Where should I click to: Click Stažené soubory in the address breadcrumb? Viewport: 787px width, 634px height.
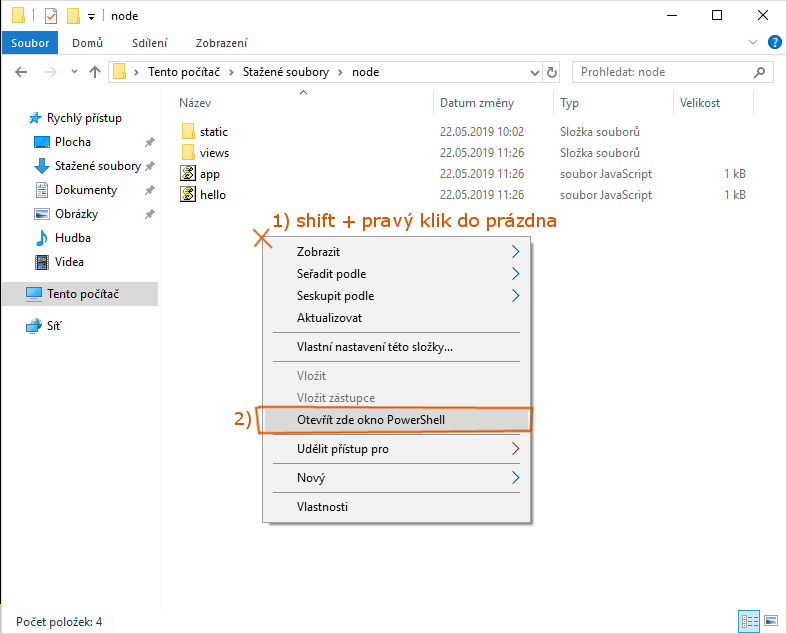(286, 72)
